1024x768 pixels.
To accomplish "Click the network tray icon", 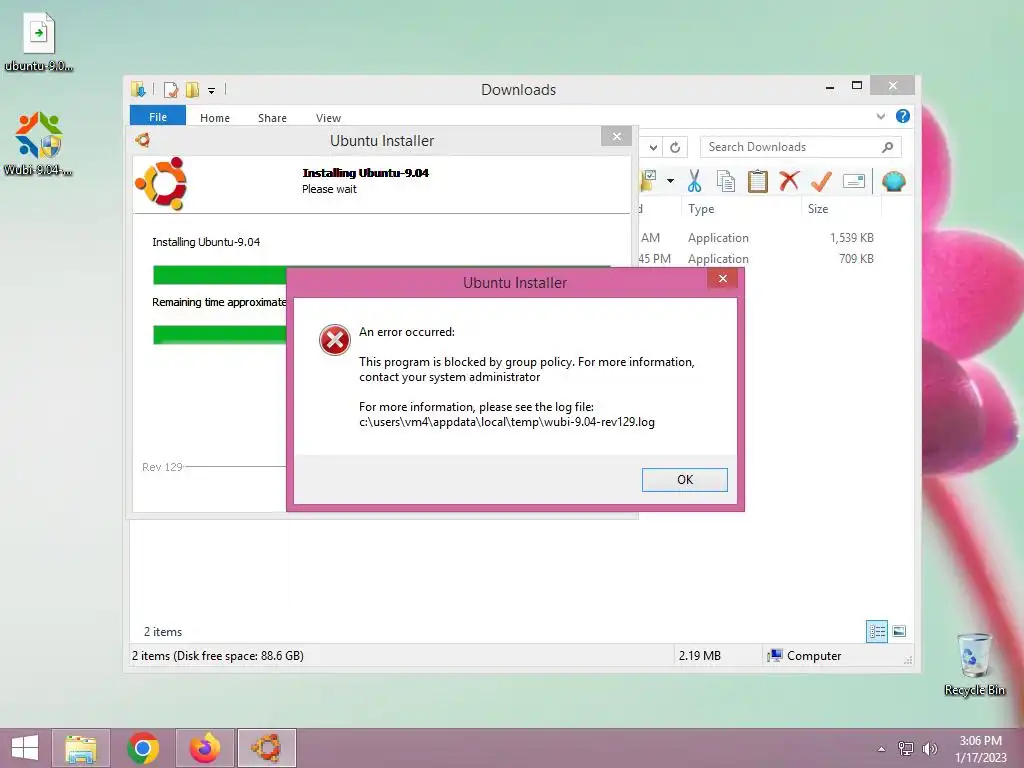I will [x=906, y=748].
